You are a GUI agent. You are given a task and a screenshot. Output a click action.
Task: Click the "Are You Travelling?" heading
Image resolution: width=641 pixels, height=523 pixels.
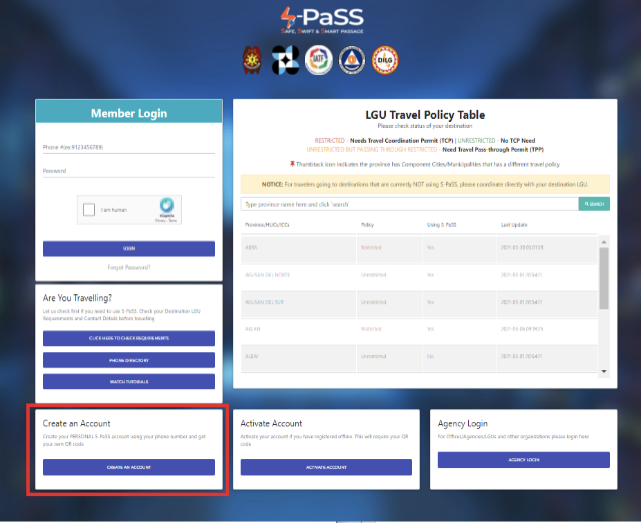tap(77, 298)
